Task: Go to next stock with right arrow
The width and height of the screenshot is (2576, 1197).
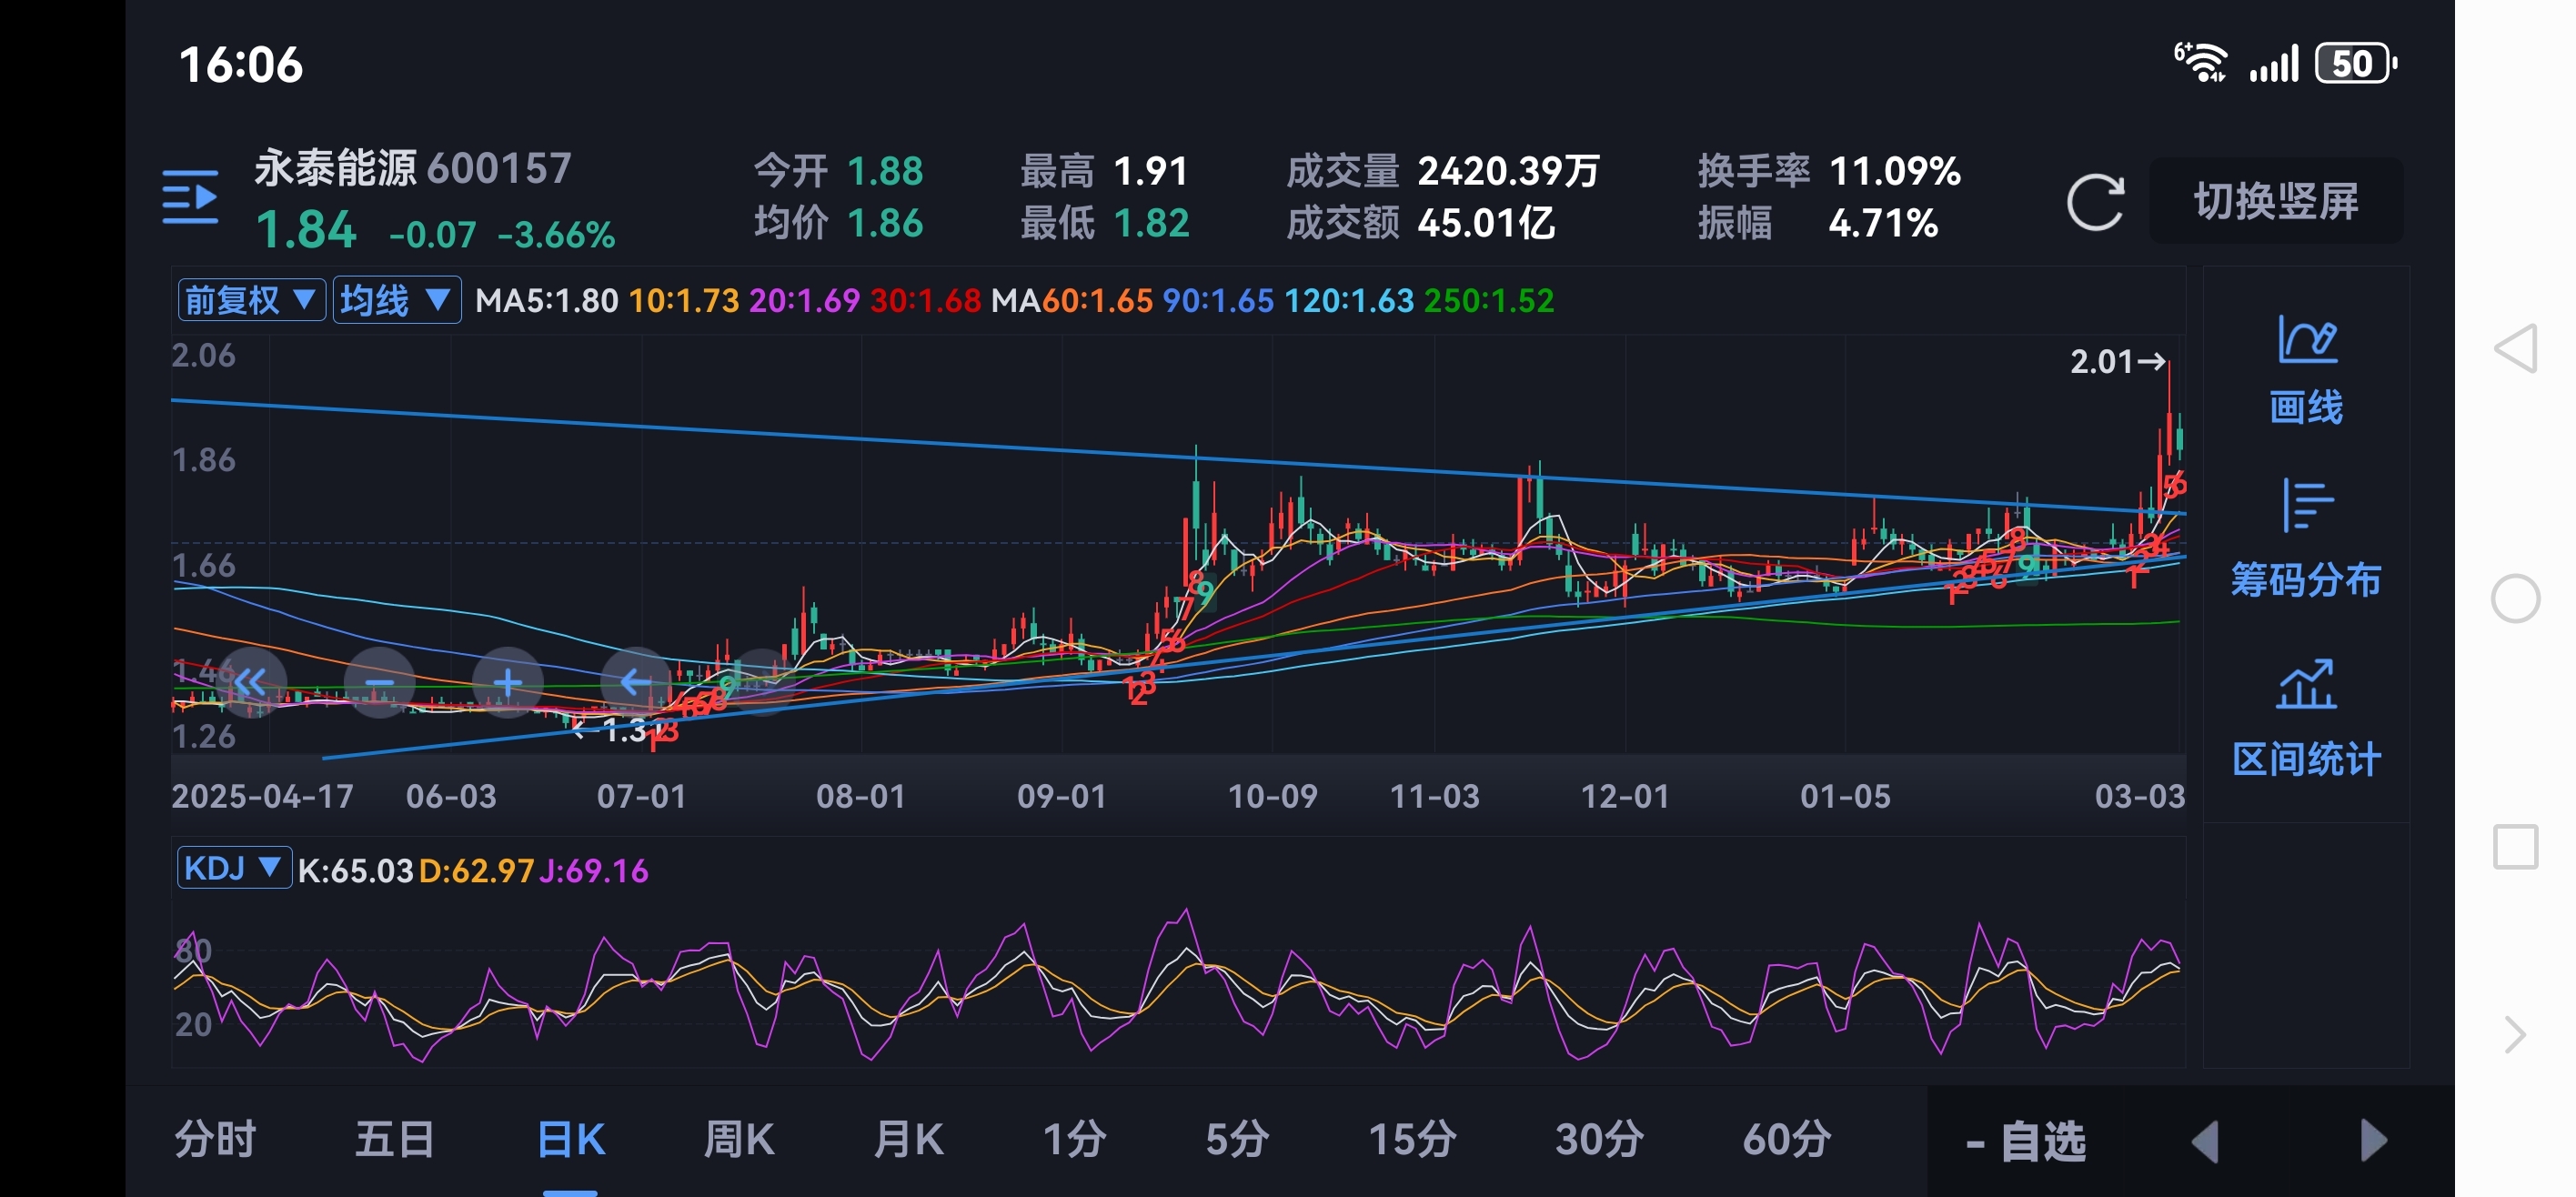Action: coord(2373,1141)
